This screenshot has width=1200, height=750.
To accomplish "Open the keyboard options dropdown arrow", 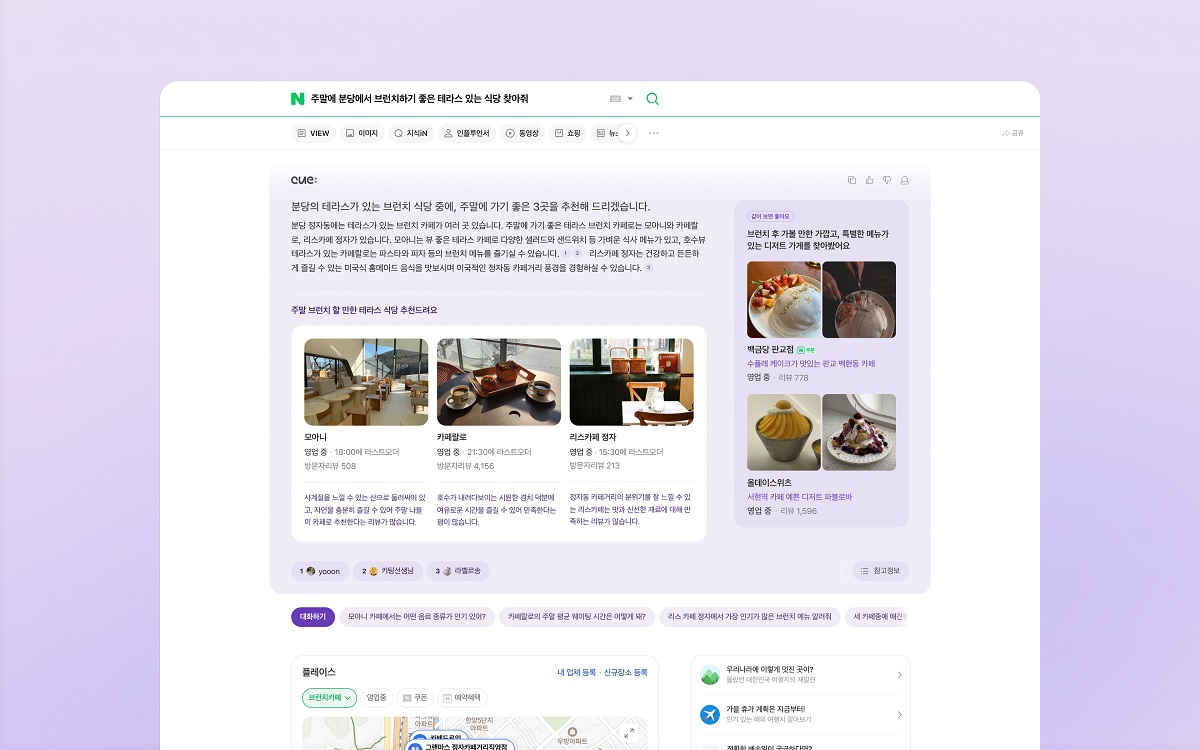I will pyautogui.click(x=630, y=99).
